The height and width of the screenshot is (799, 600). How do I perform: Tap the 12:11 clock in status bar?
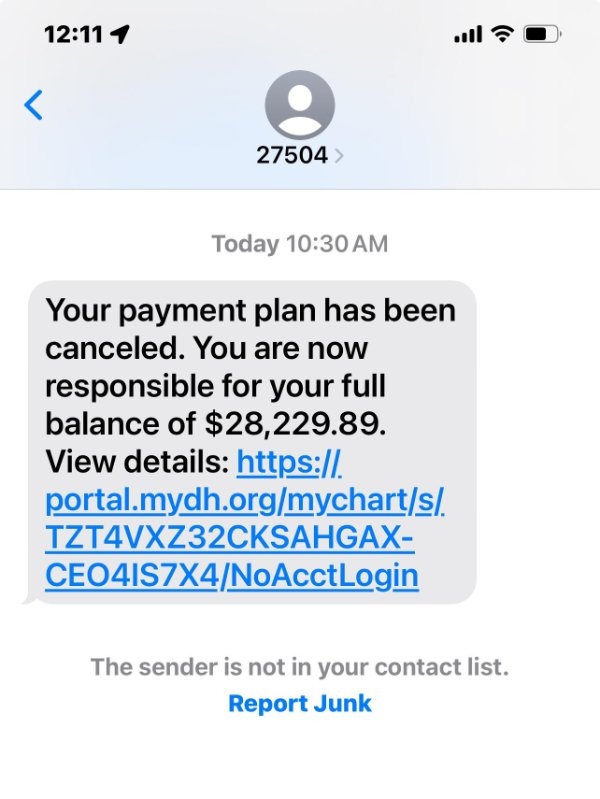click(73, 35)
